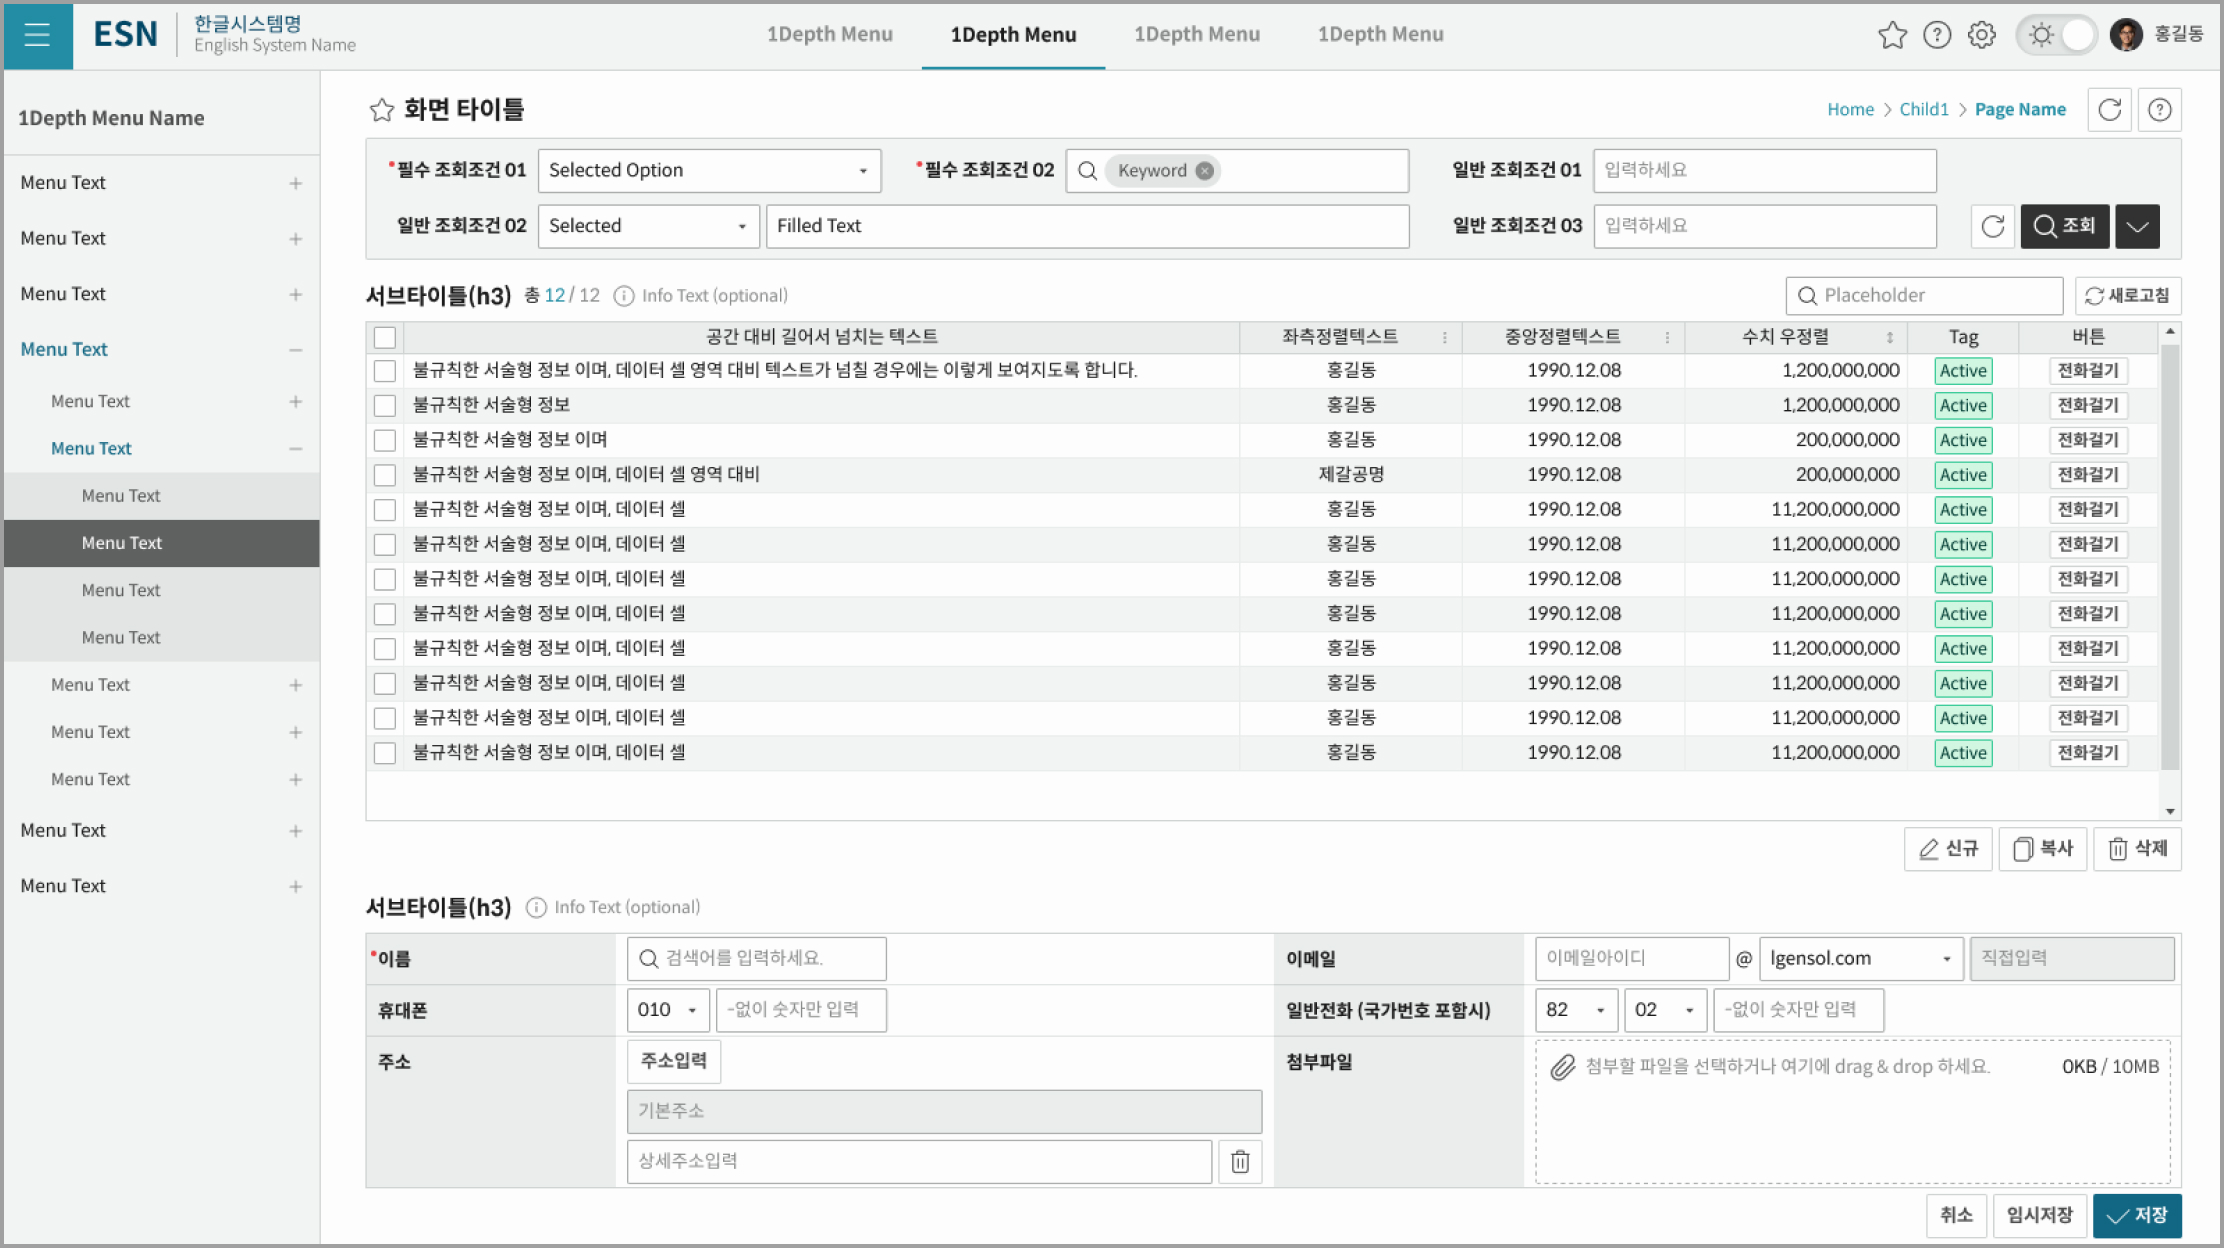Viewport: 2224px width, 1248px height.
Task: Open the lgensol.com email domain dropdown
Action: pyautogui.click(x=1860, y=958)
